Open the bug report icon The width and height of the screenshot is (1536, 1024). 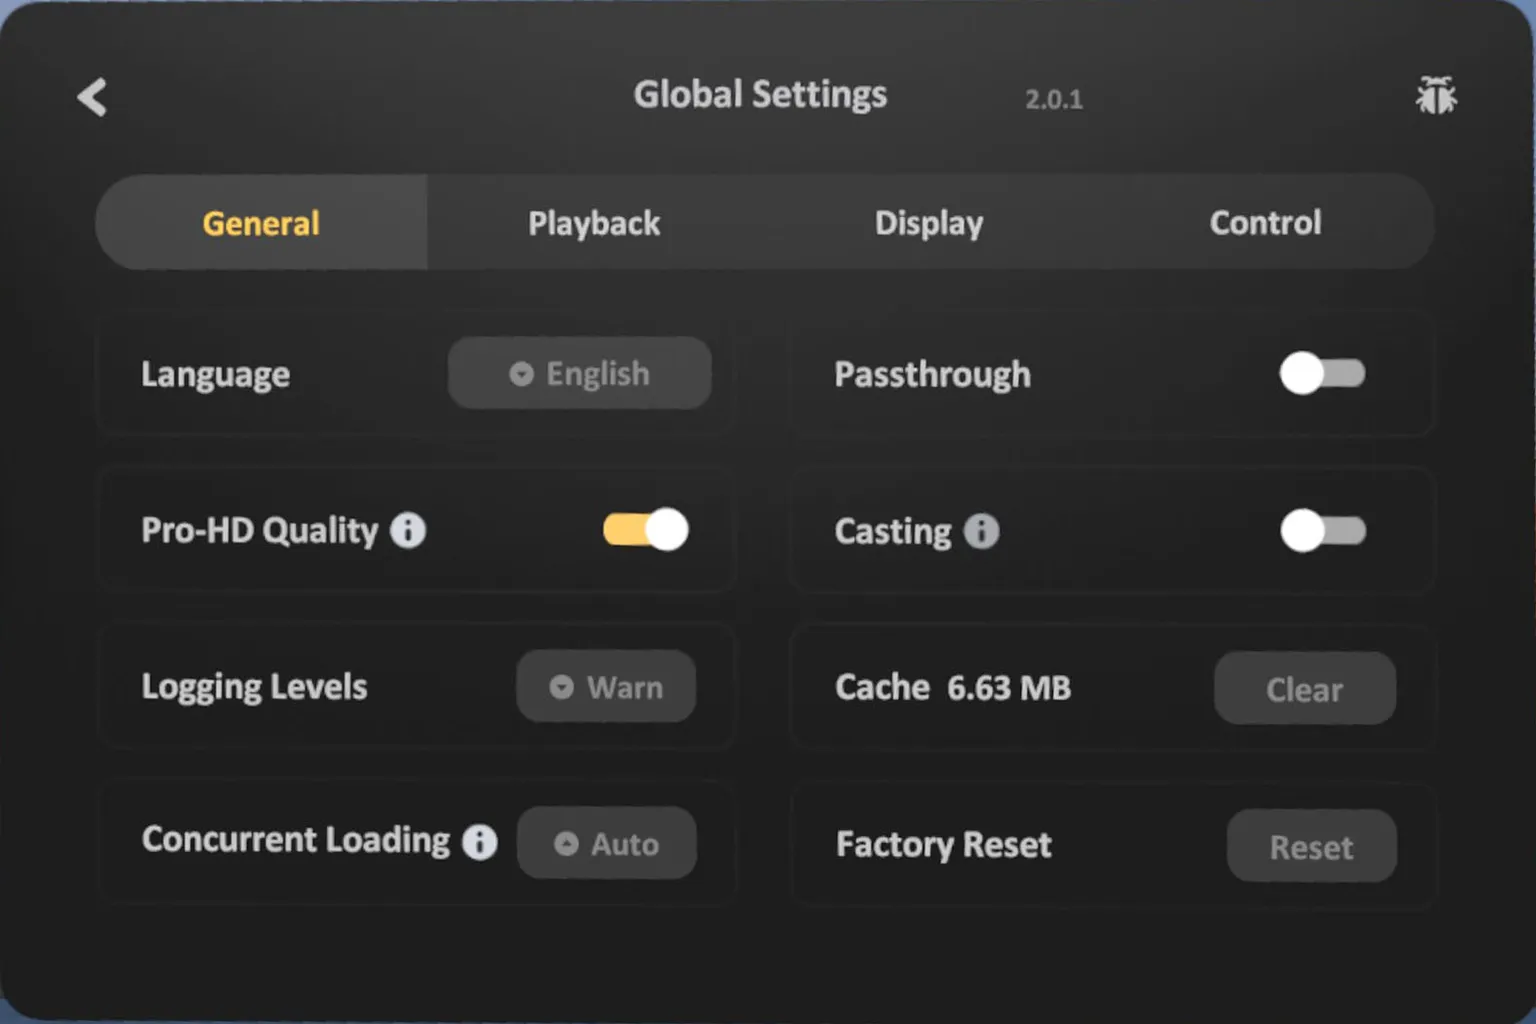click(x=1436, y=96)
